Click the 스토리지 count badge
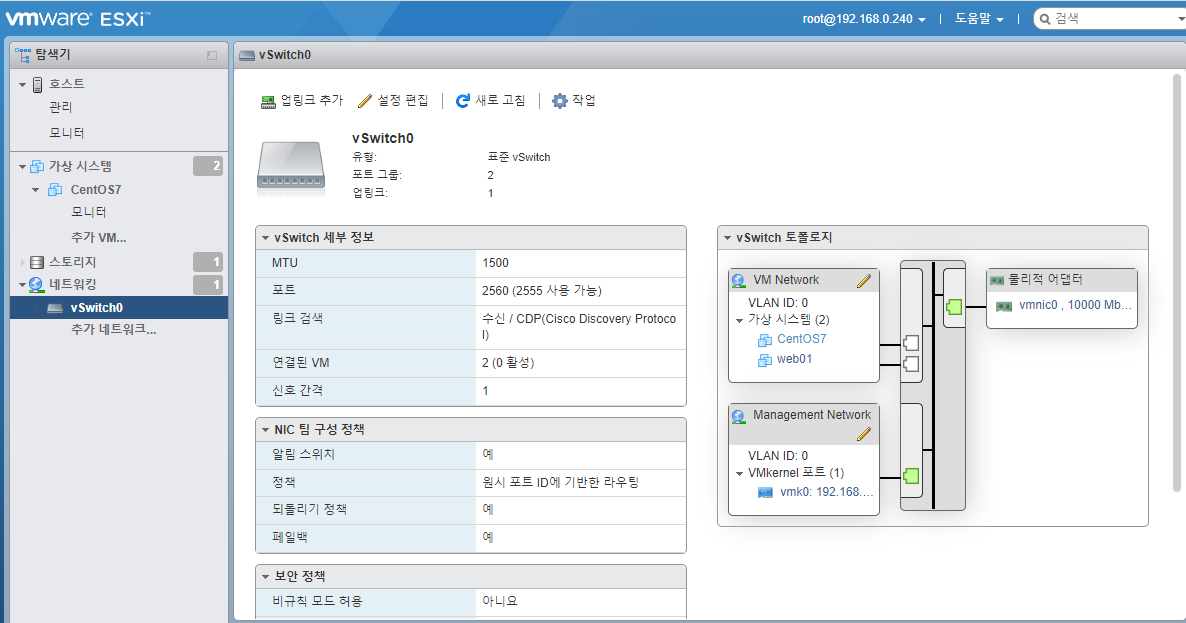 point(208,262)
